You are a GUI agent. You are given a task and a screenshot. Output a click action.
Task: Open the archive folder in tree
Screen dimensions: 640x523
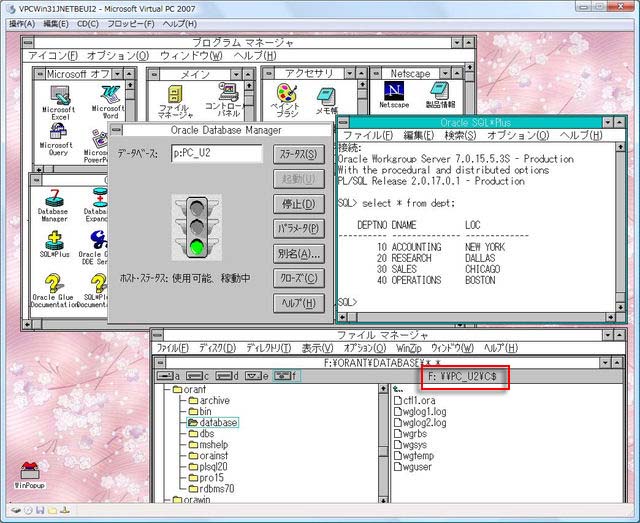click(209, 401)
